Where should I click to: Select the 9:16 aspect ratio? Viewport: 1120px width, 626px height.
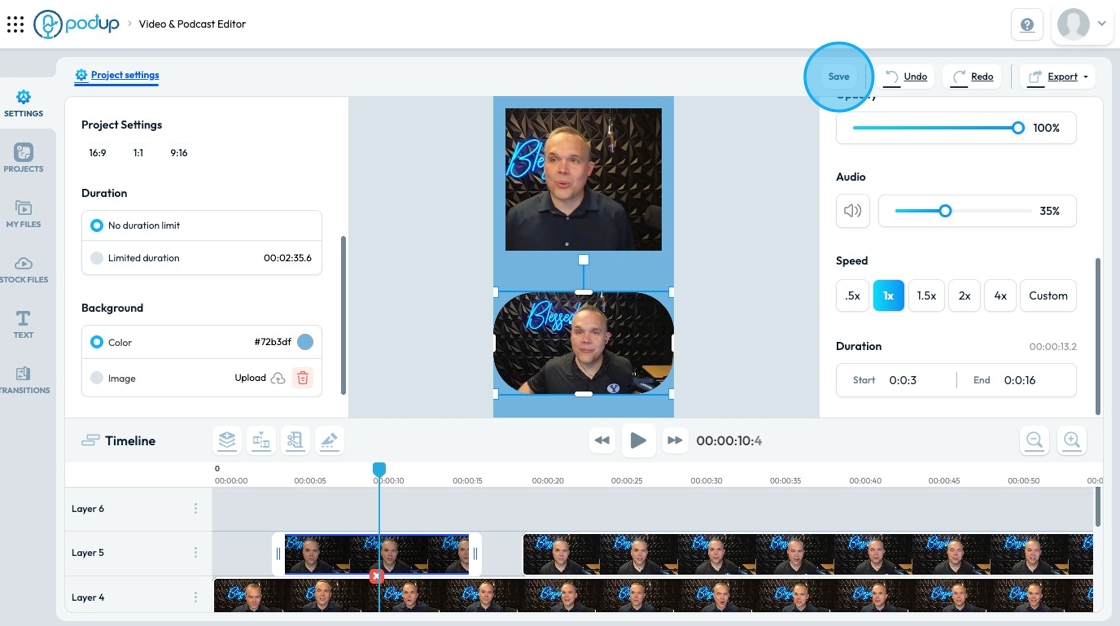179,153
